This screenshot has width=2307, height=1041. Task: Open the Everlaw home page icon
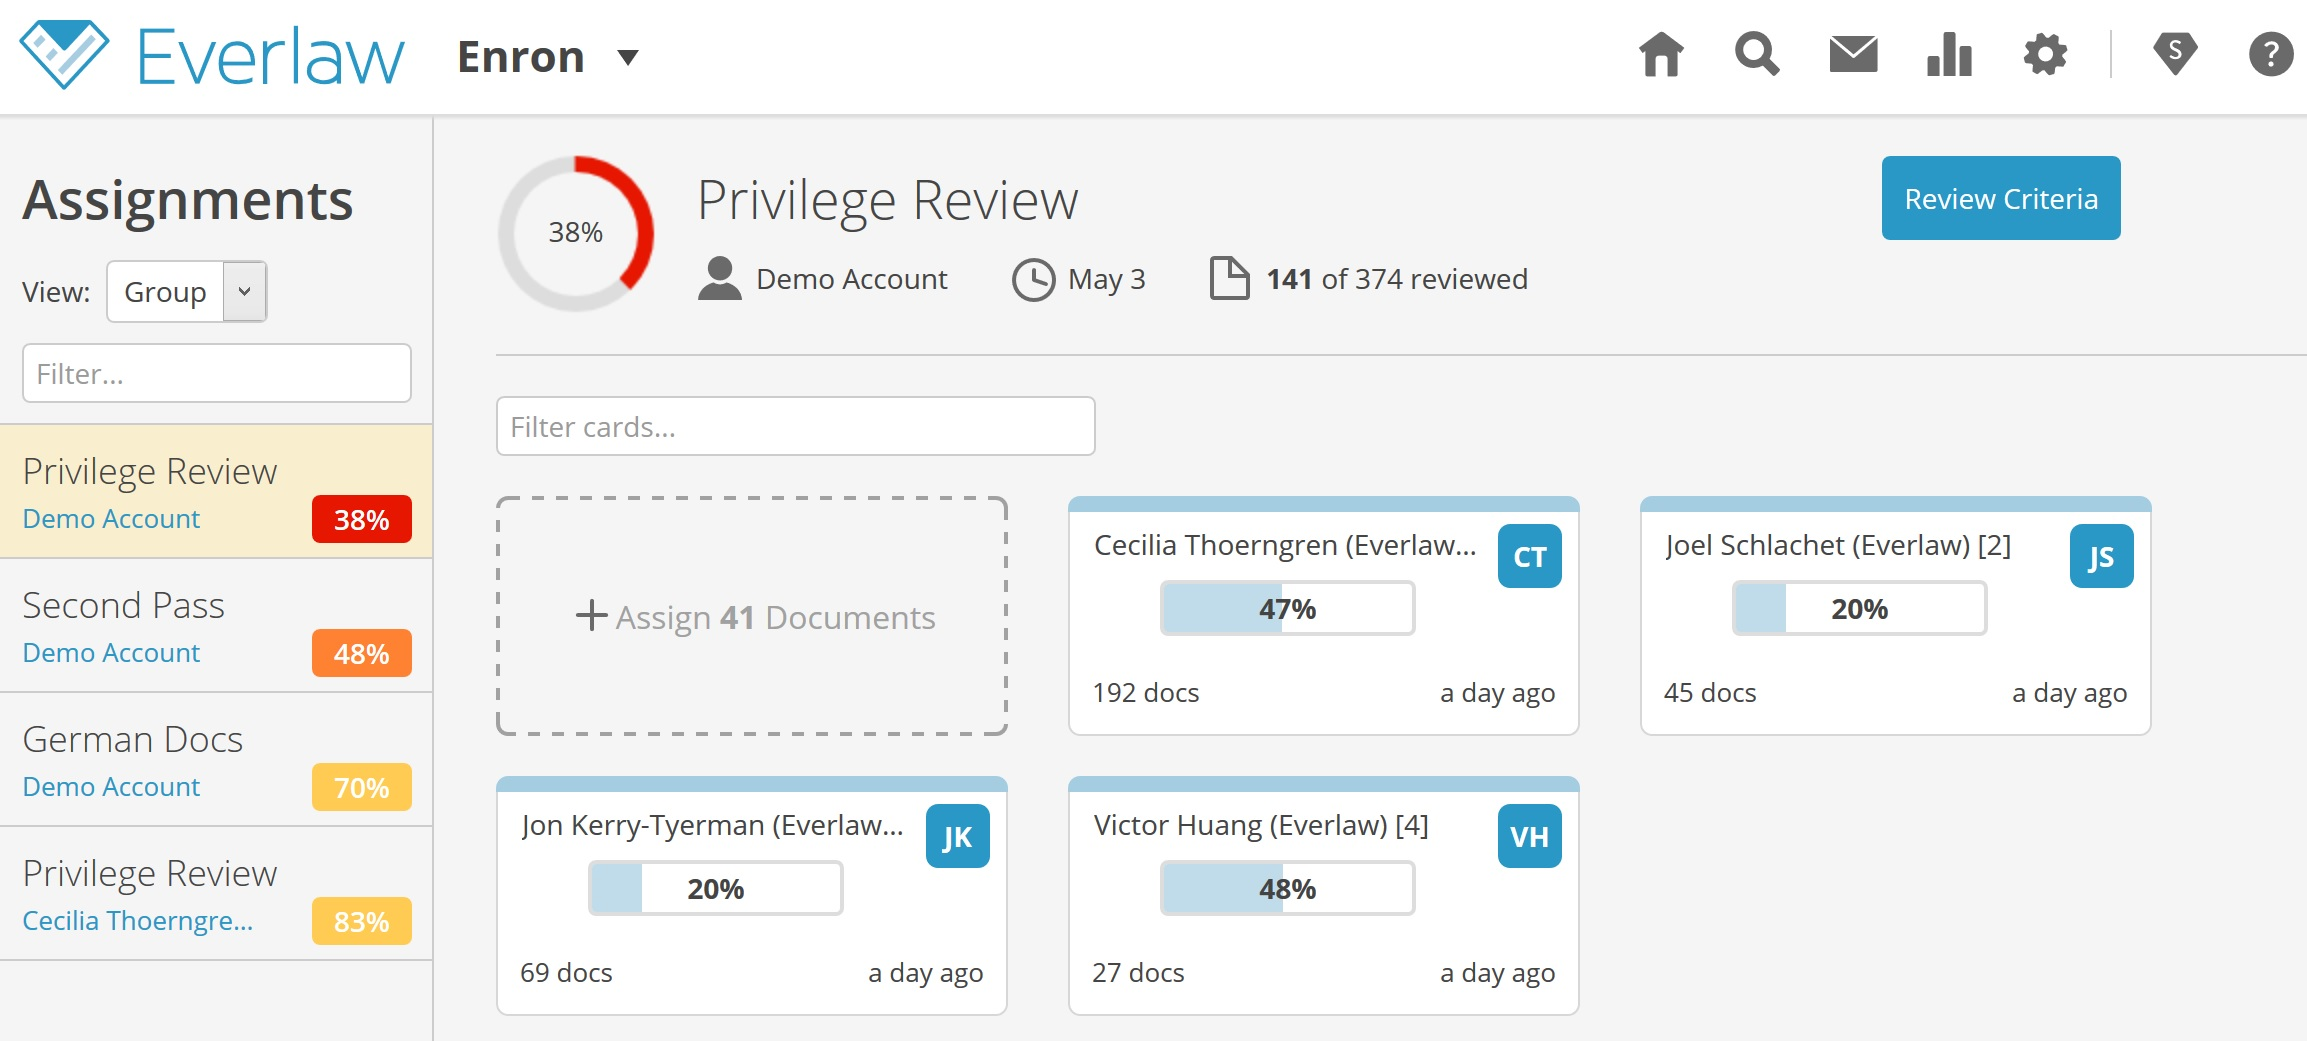click(x=1660, y=55)
